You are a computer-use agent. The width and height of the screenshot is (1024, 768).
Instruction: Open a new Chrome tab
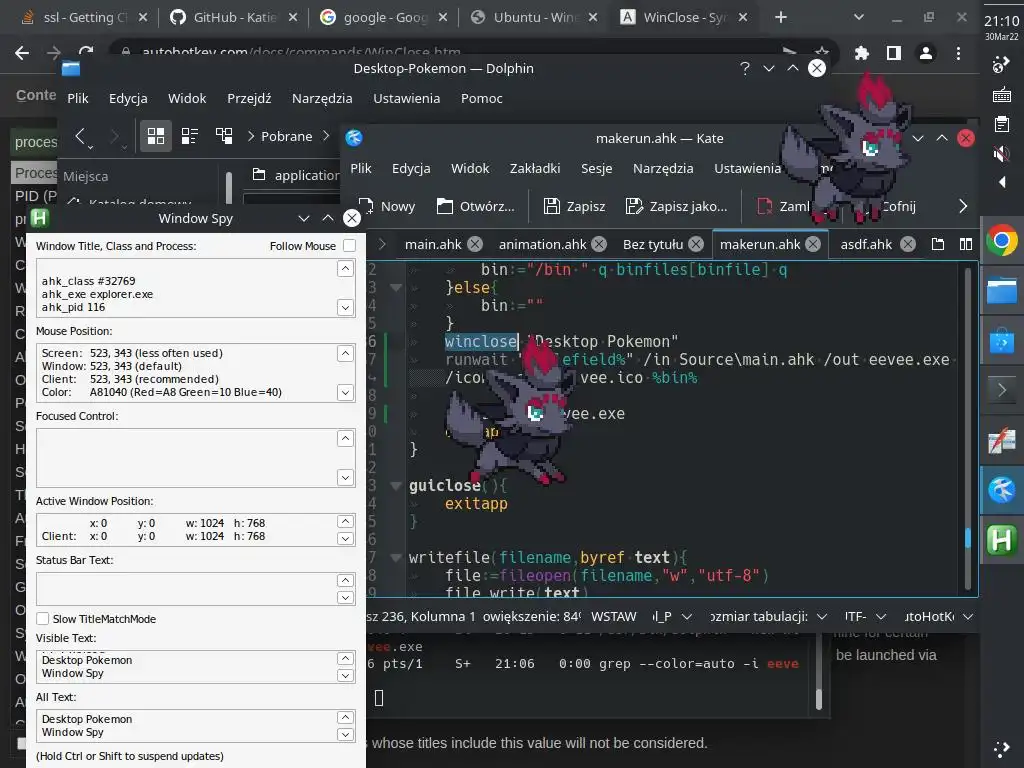coord(780,18)
